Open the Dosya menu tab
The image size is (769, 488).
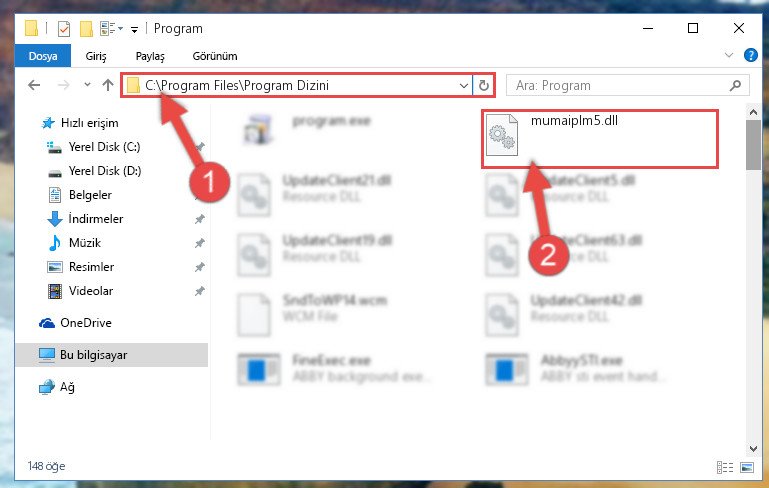click(x=43, y=56)
